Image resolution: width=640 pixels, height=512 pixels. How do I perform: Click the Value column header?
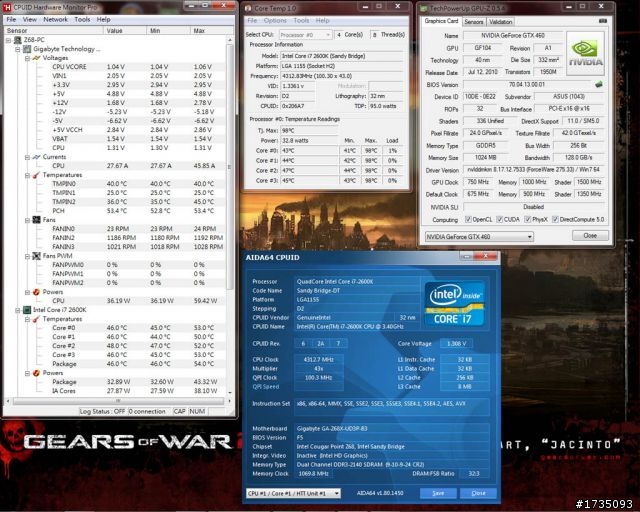(x=125, y=31)
